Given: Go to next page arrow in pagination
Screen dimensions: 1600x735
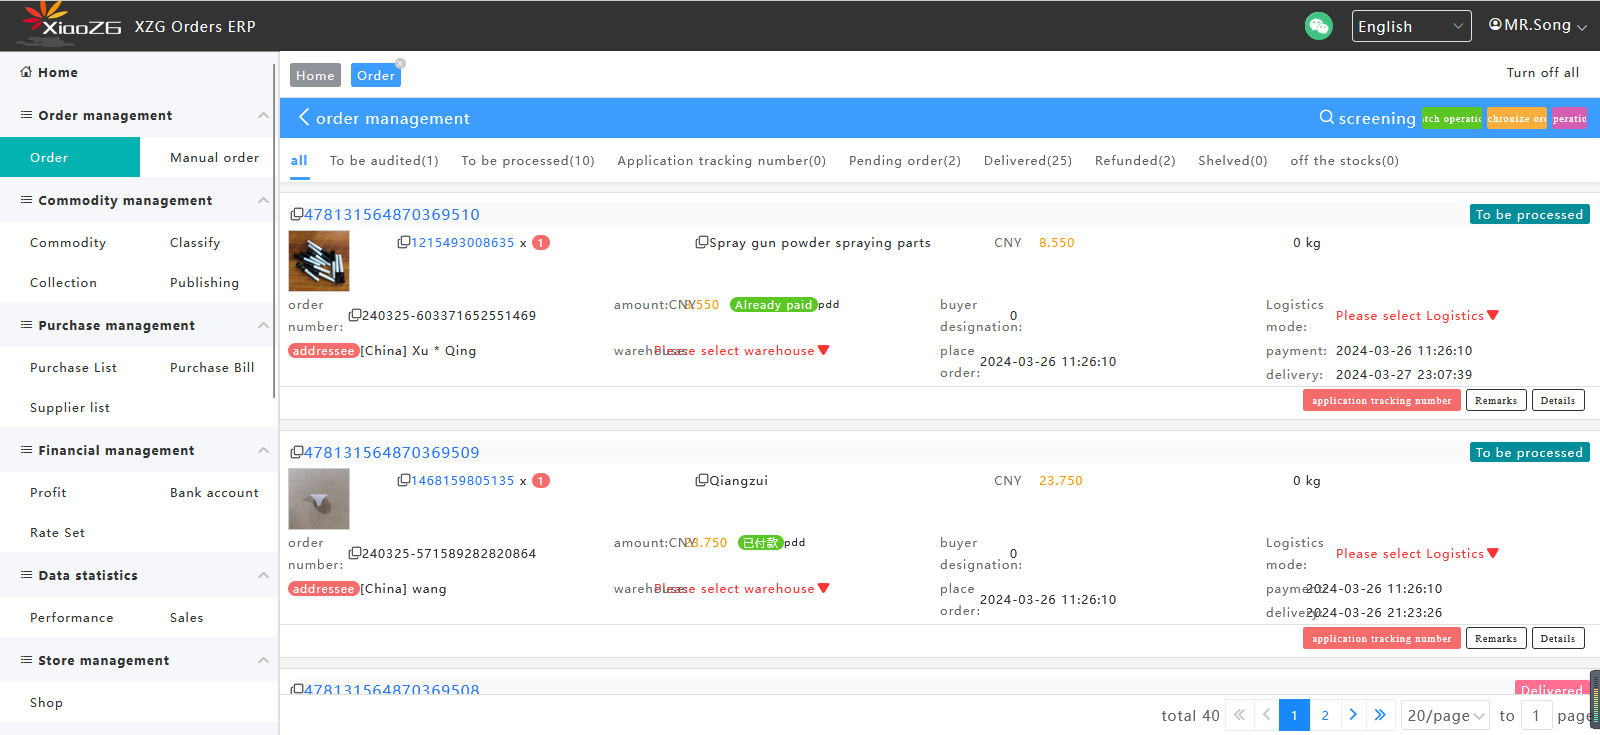Looking at the screenshot, I should [x=1352, y=715].
